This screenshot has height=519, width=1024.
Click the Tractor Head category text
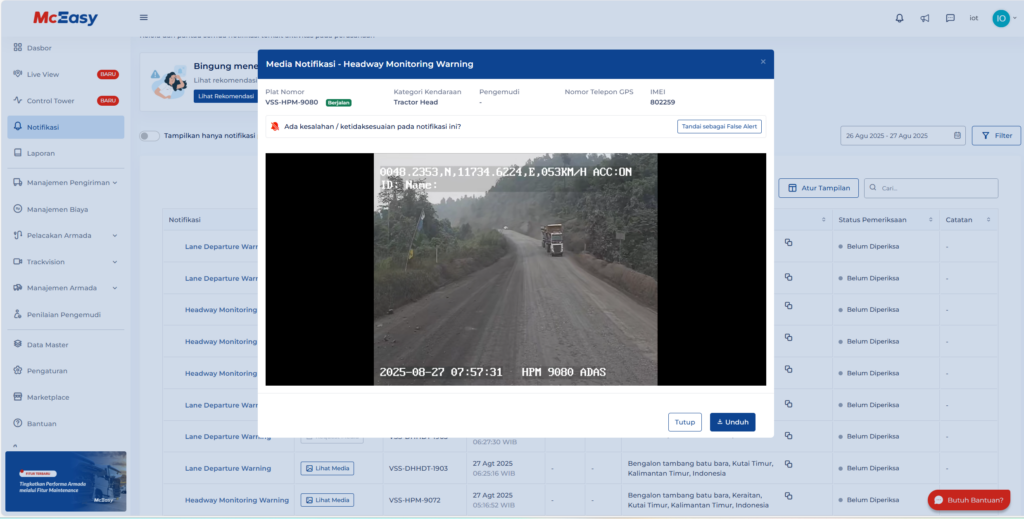[x=415, y=102]
